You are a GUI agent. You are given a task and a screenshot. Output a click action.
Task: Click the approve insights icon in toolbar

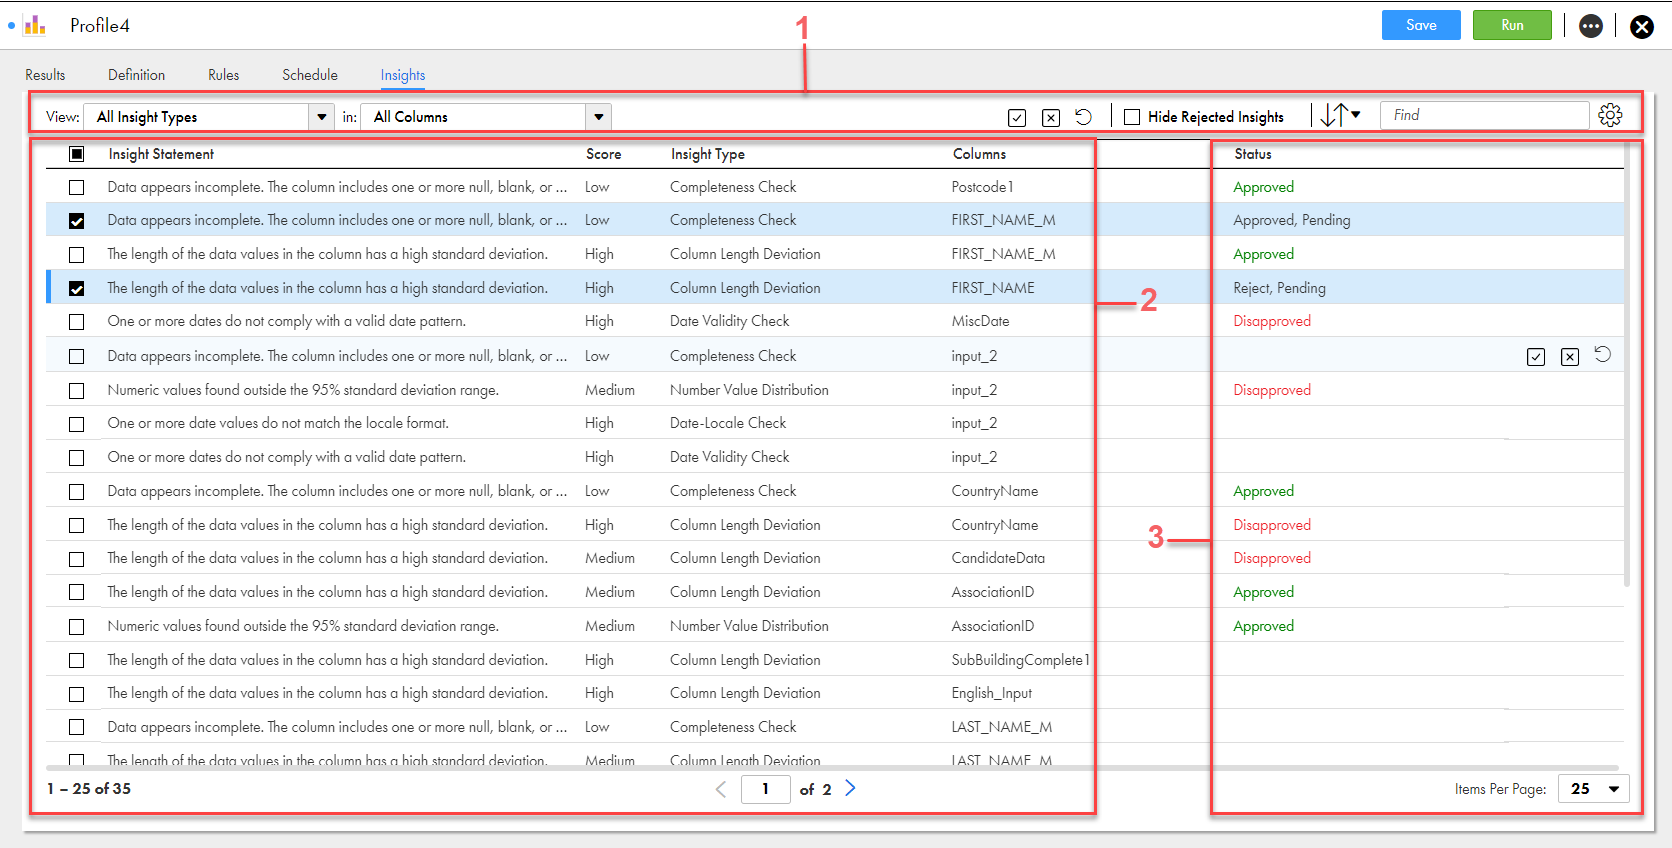1017,118
